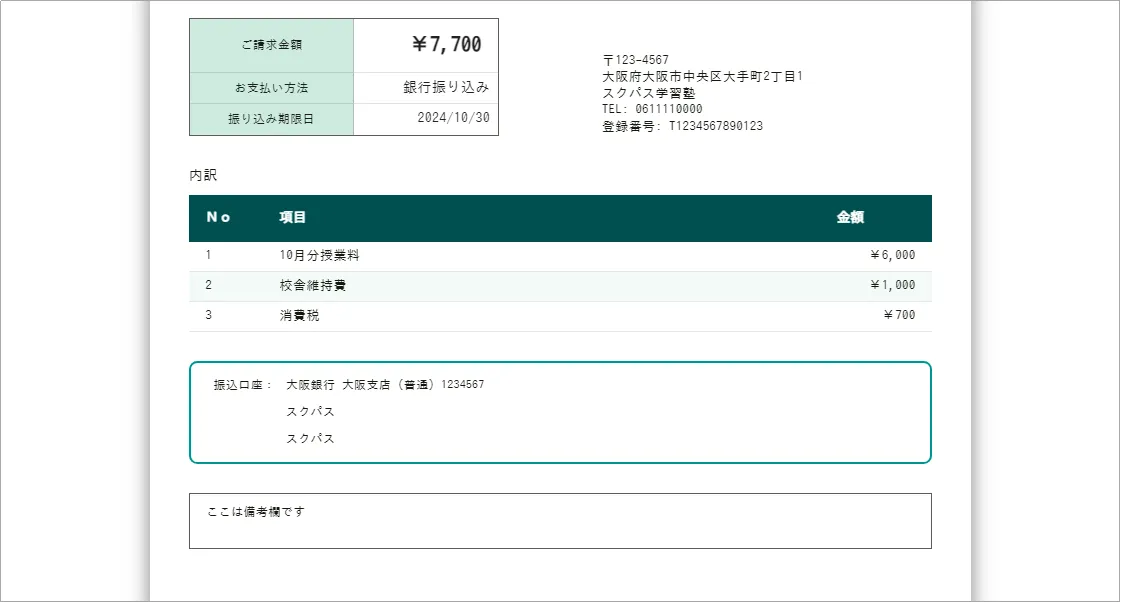Select the 銀行振り込み payment method value

click(x=446, y=87)
